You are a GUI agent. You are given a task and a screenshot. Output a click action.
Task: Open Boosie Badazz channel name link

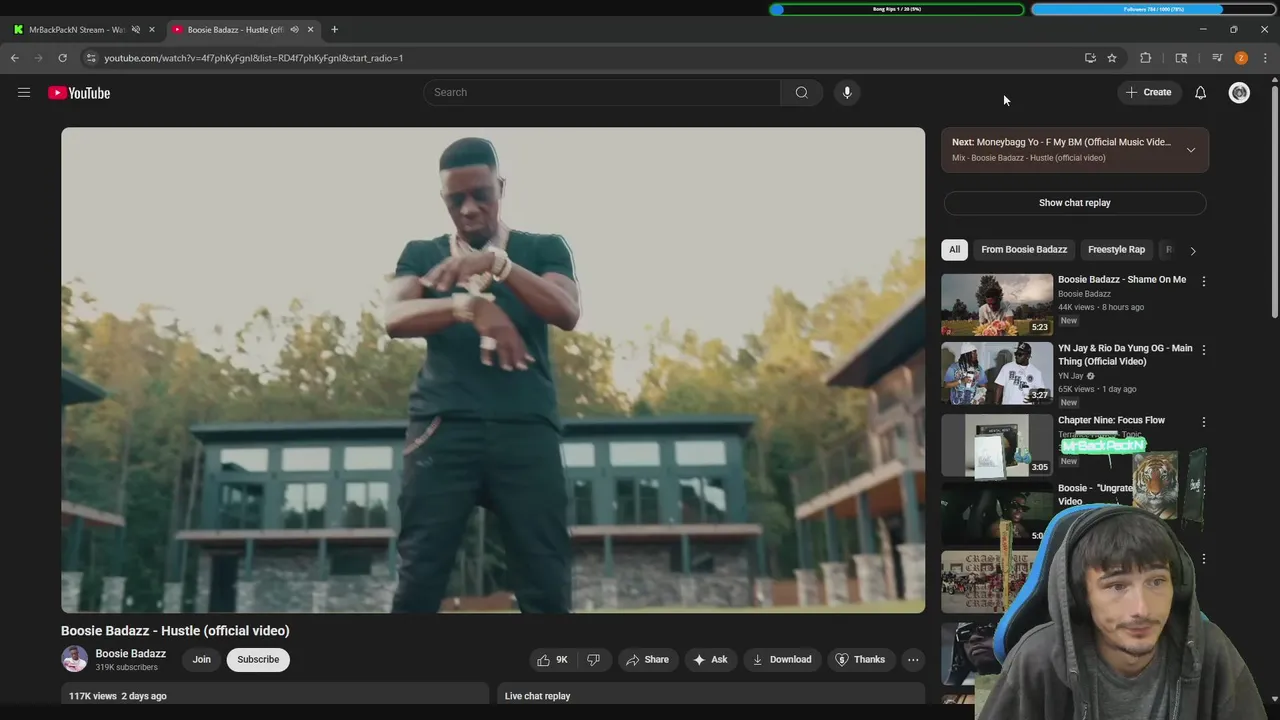(130, 653)
